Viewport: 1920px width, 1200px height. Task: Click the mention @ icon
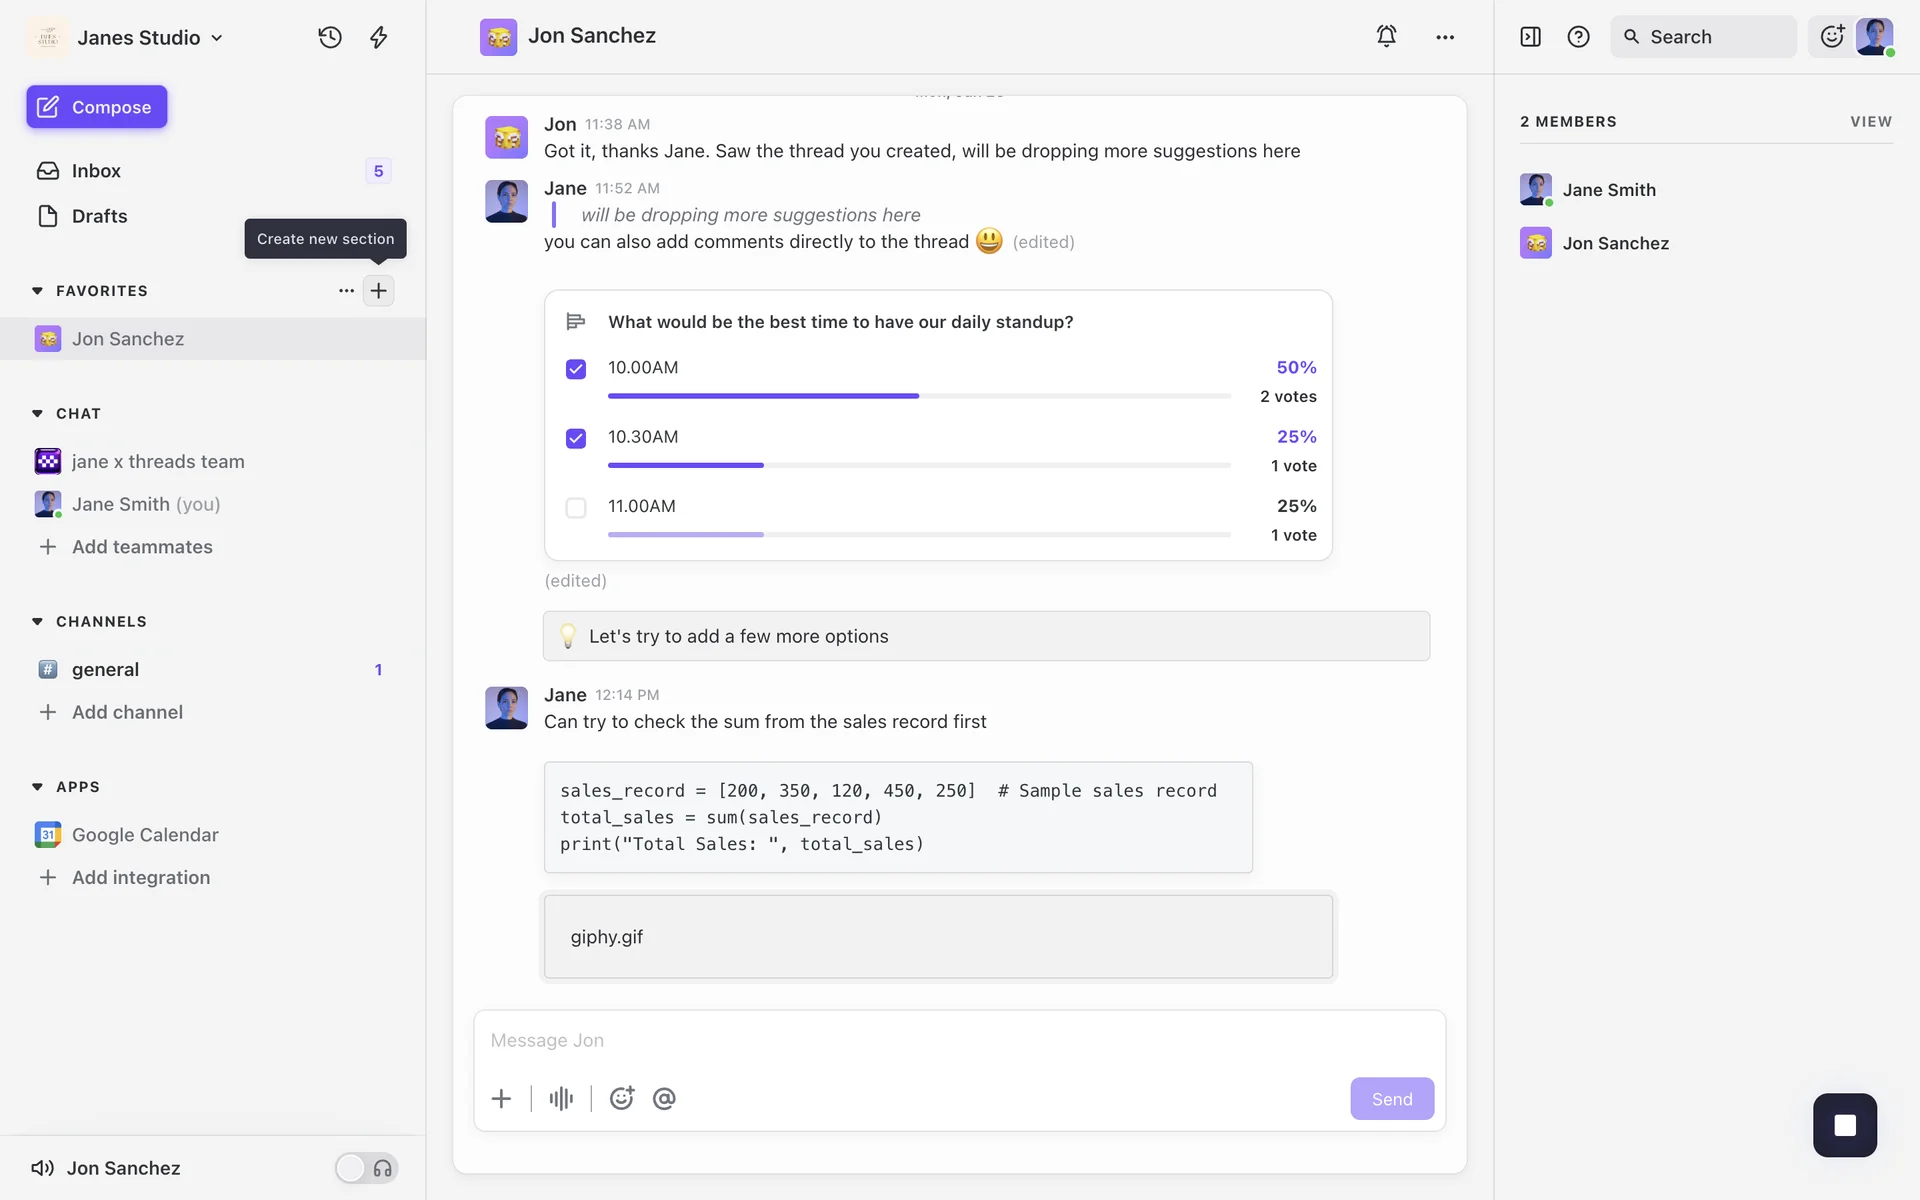coord(664,1099)
